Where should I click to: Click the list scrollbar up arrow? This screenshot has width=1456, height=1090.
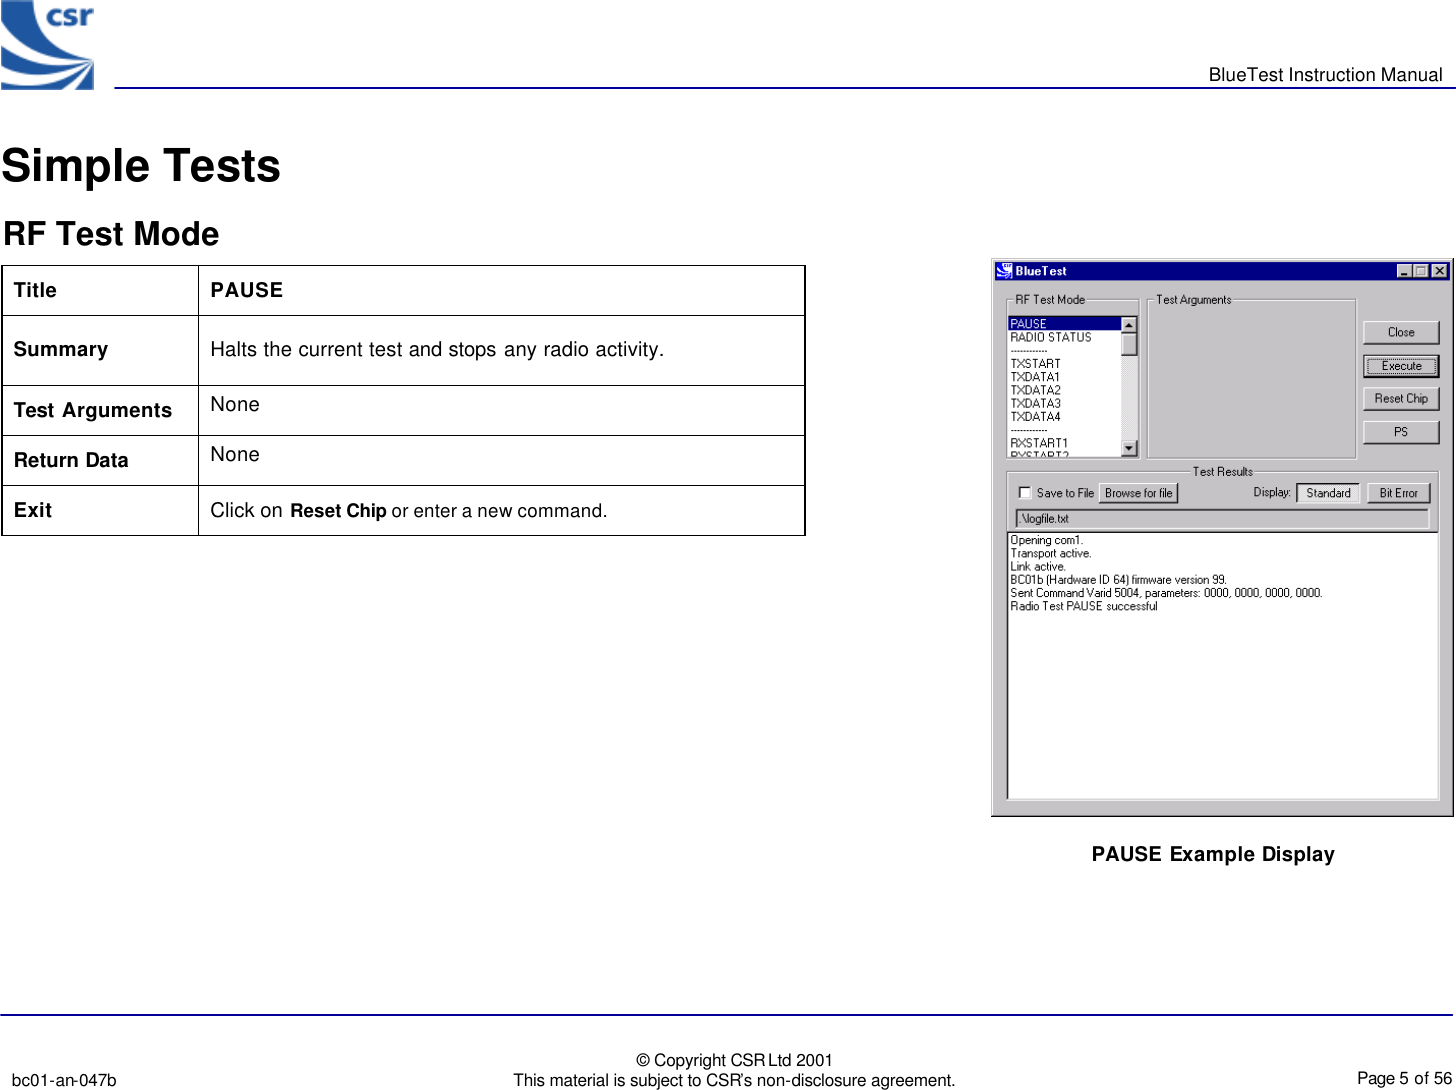[1129, 325]
